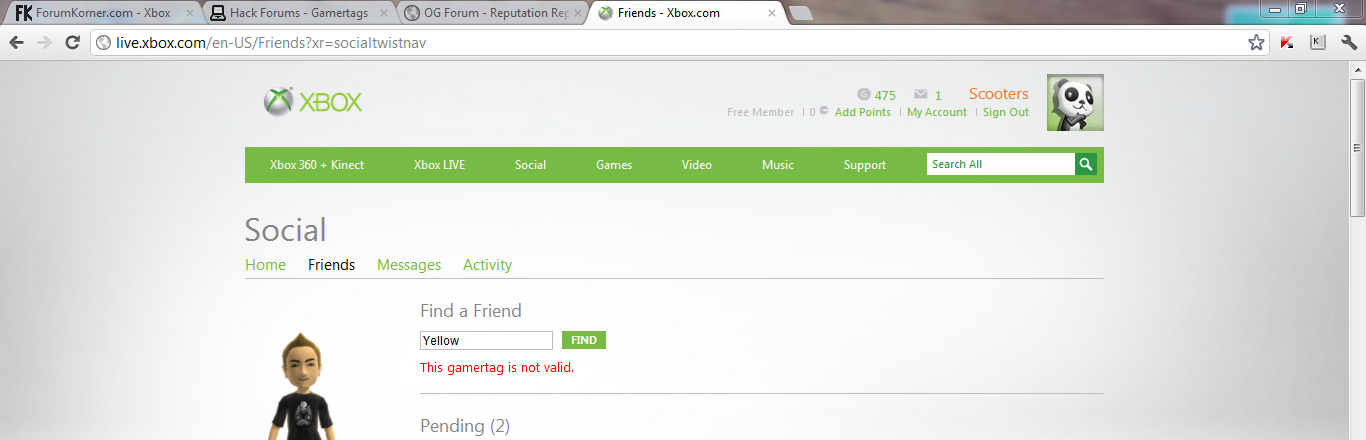Click the FIND button
This screenshot has height=440, width=1366.
584,340
